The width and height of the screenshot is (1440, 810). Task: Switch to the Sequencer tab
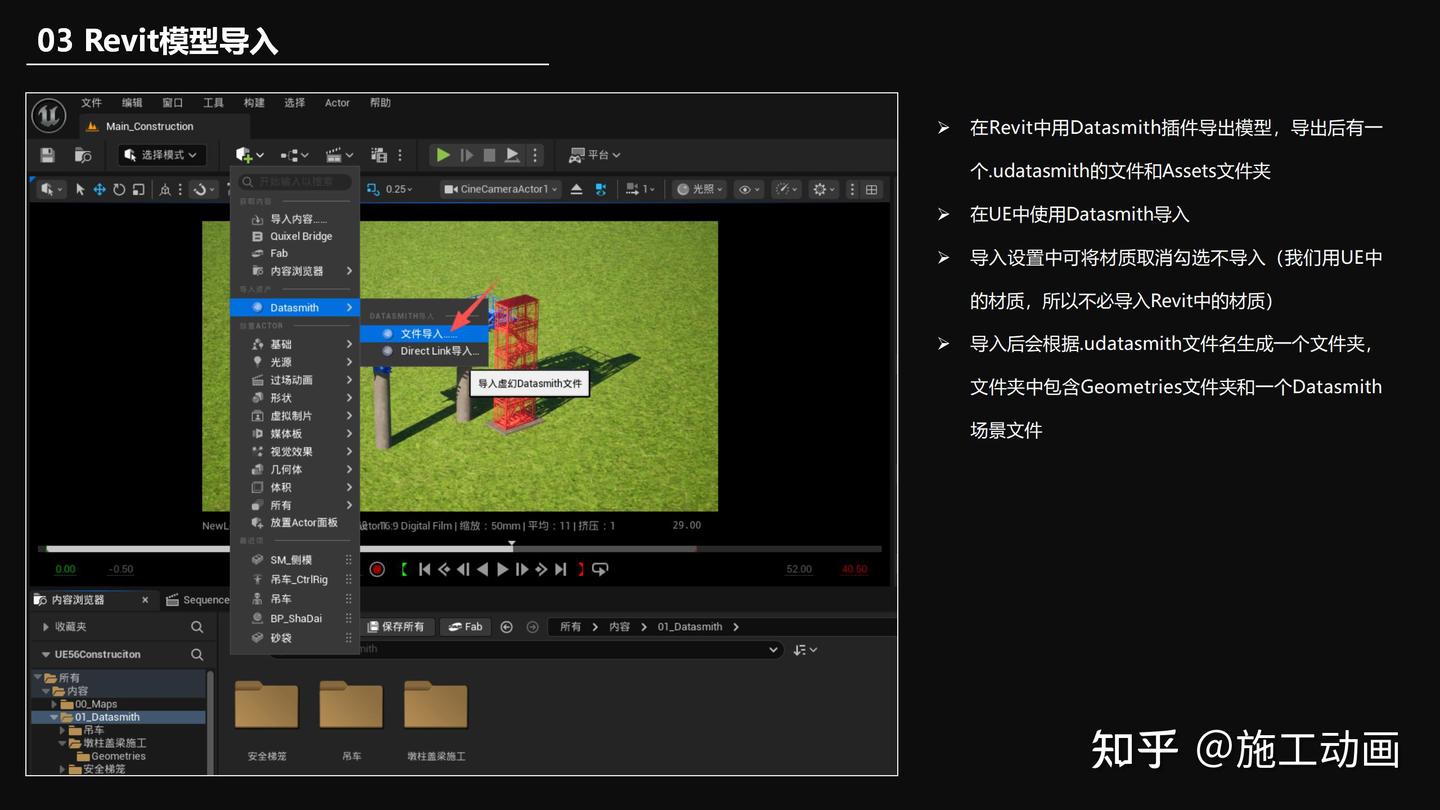[198, 600]
